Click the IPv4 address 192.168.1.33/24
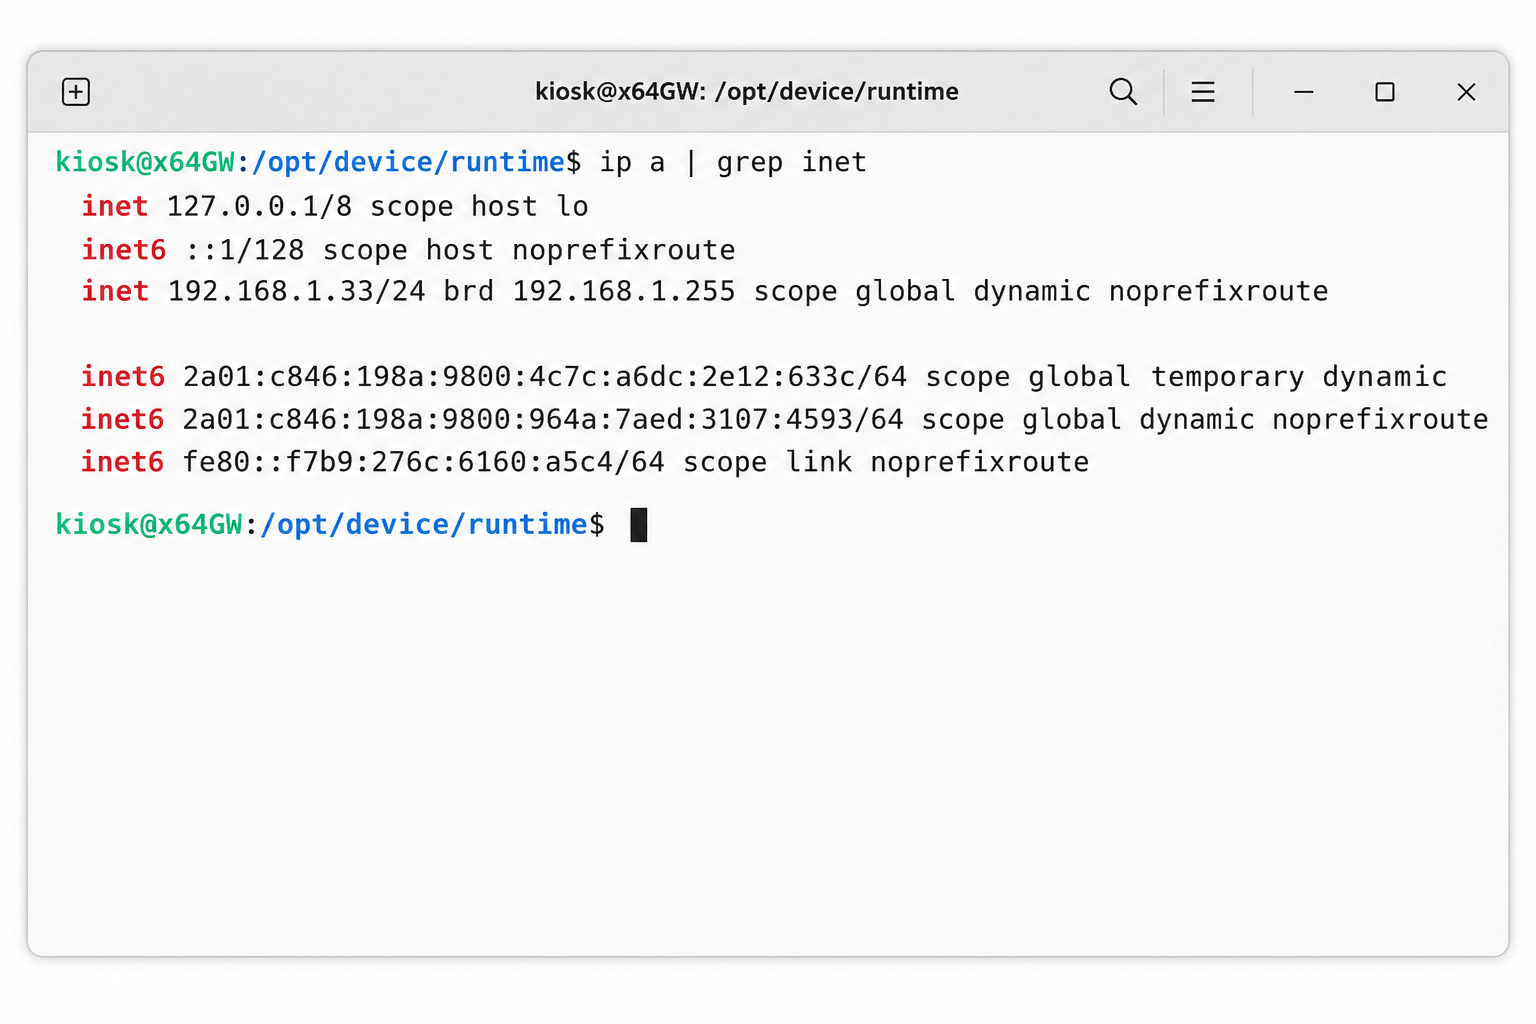The width and height of the screenshot is (1536, 1024). (x=296, y=291)
